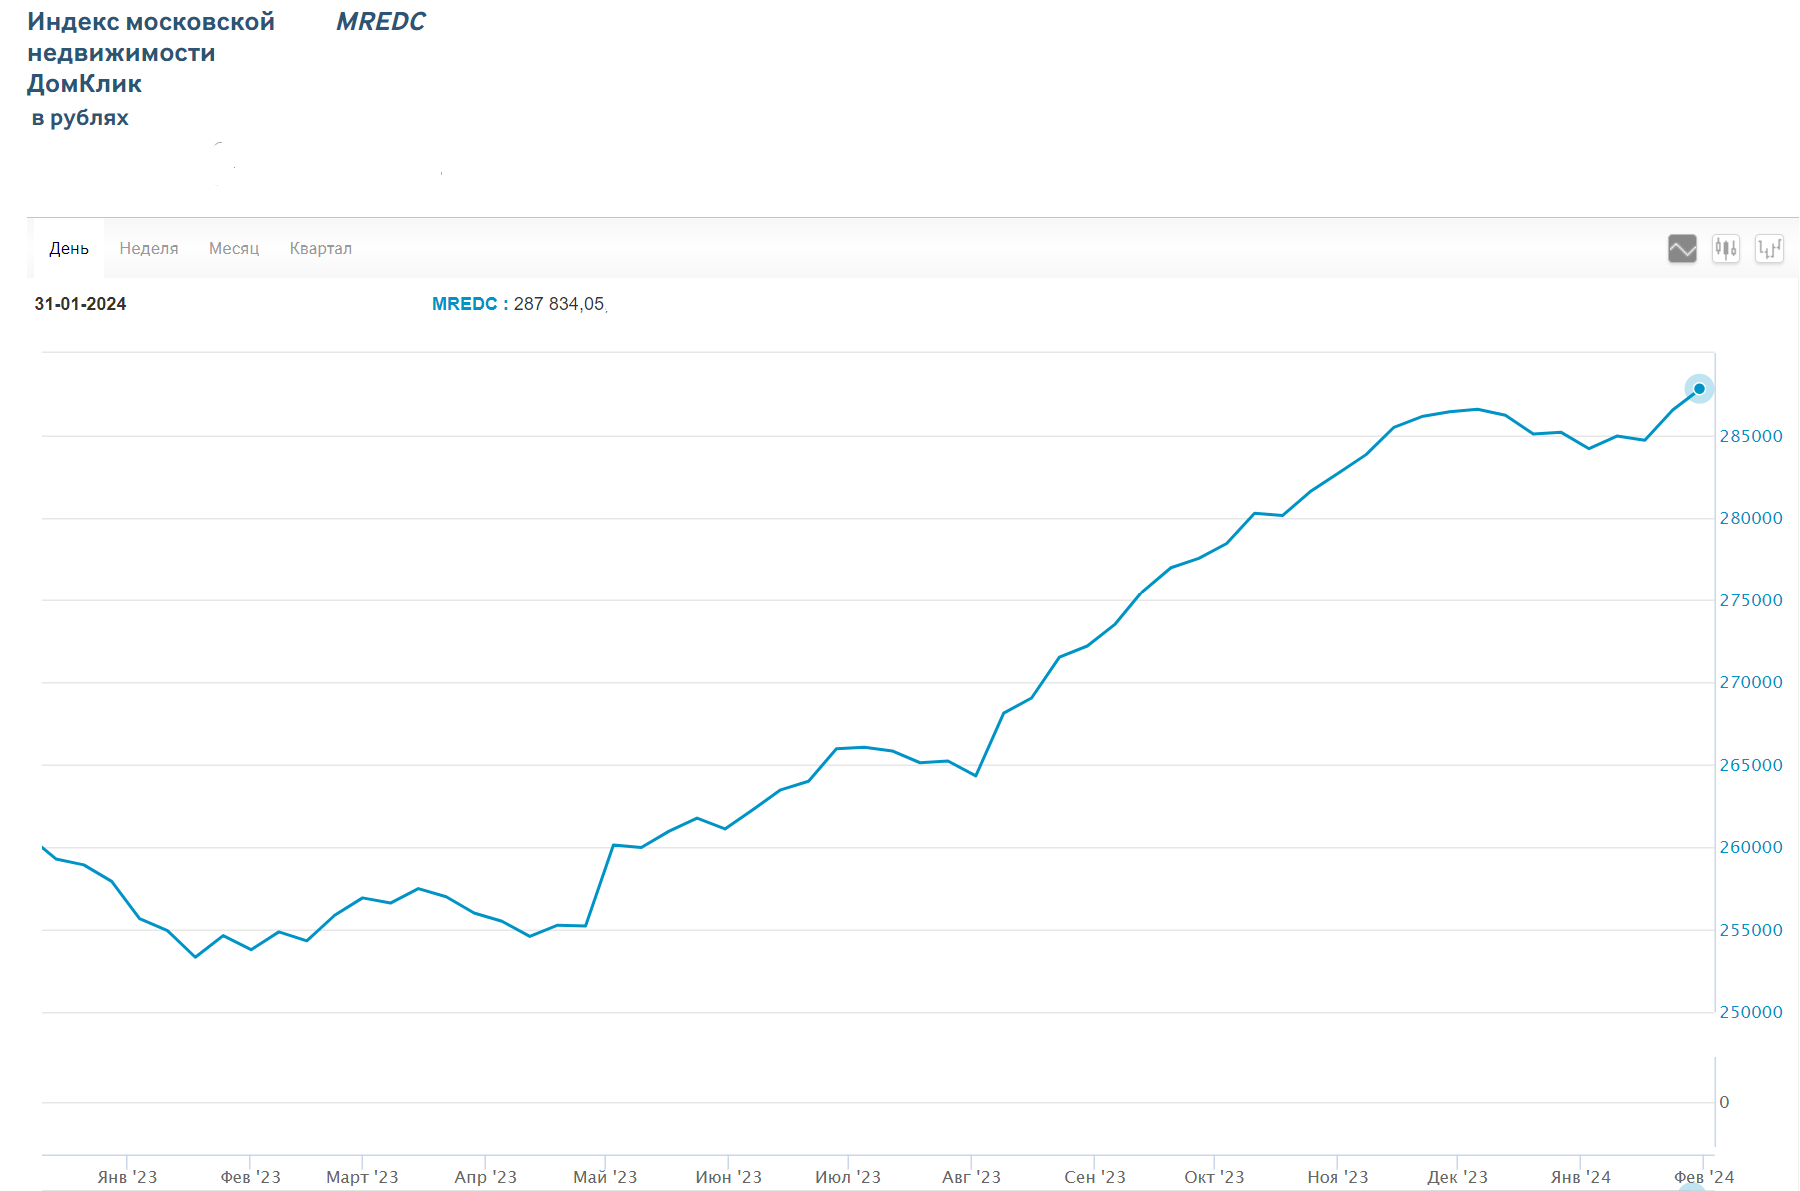Click the Янв '24 axis label
The height and width of the screenshot is (1191, 1800).
pos(1580,1177)
